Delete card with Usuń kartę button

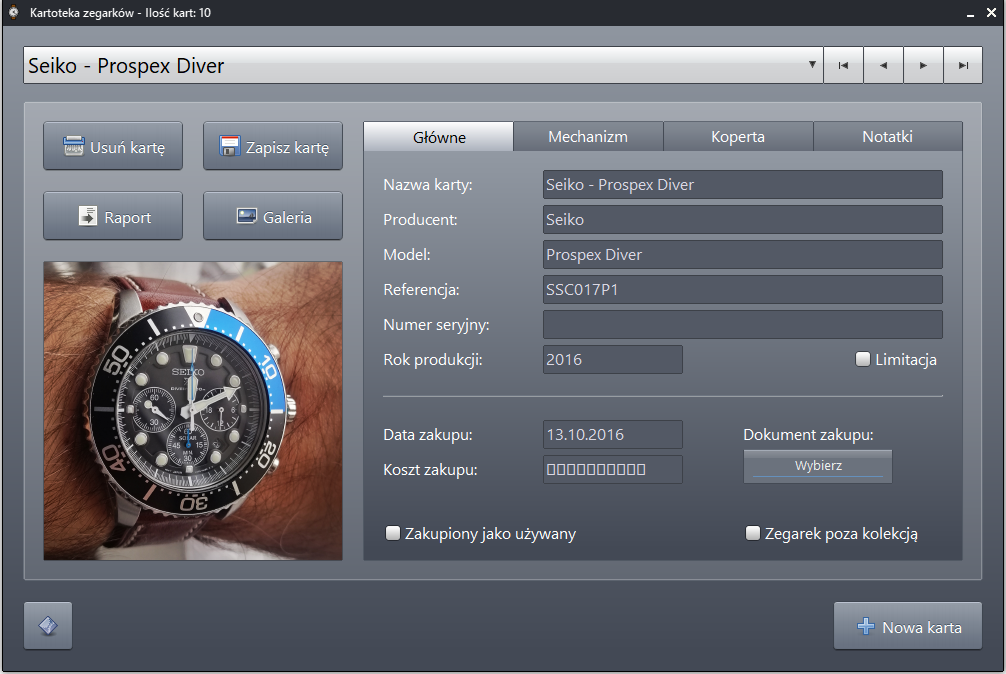tap(113, 146)
